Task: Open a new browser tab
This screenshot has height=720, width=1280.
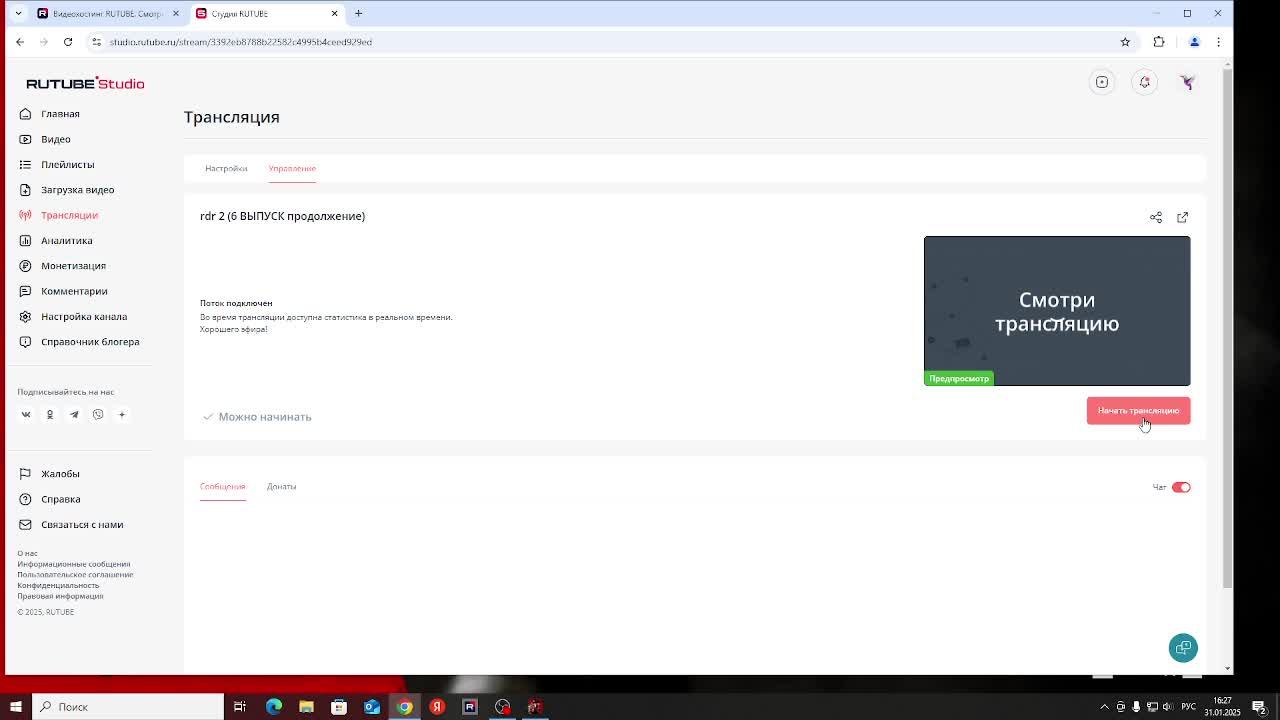Action: 358,14
